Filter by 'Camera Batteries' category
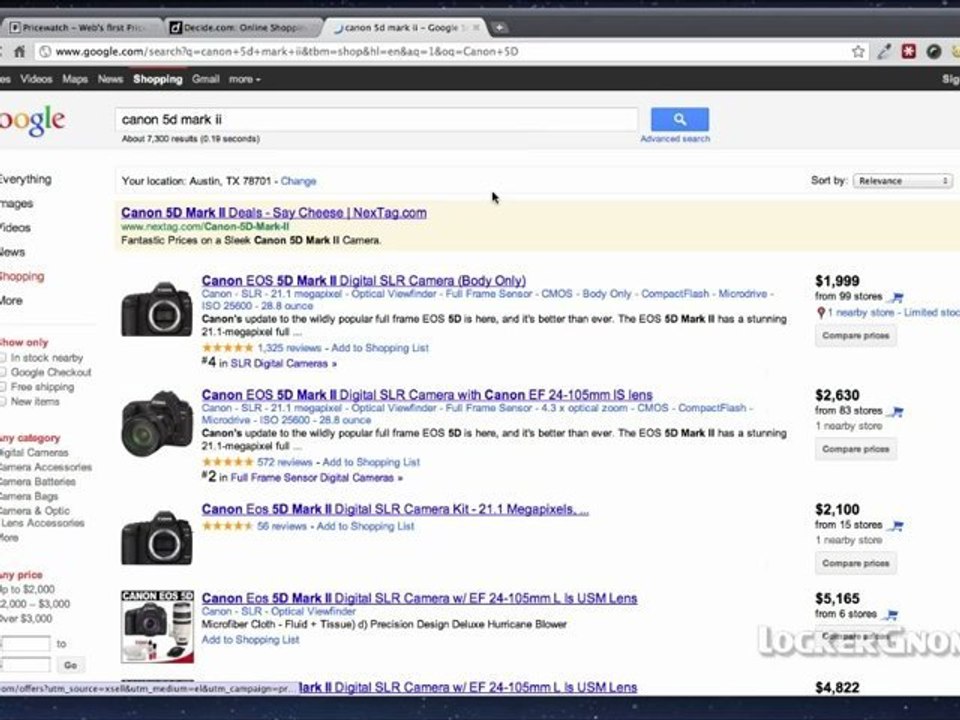This screenshot has height=720, width=960. coord(37,482)
